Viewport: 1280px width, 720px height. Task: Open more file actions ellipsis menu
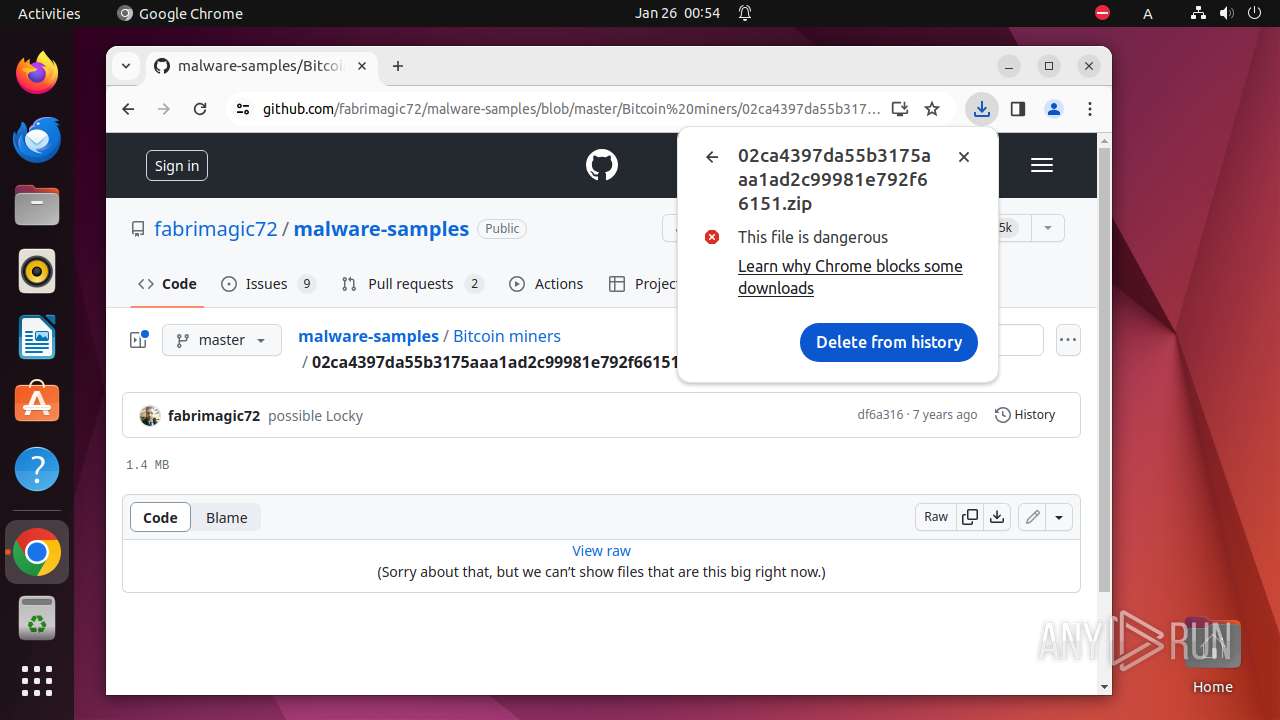tap(1068, 340)
